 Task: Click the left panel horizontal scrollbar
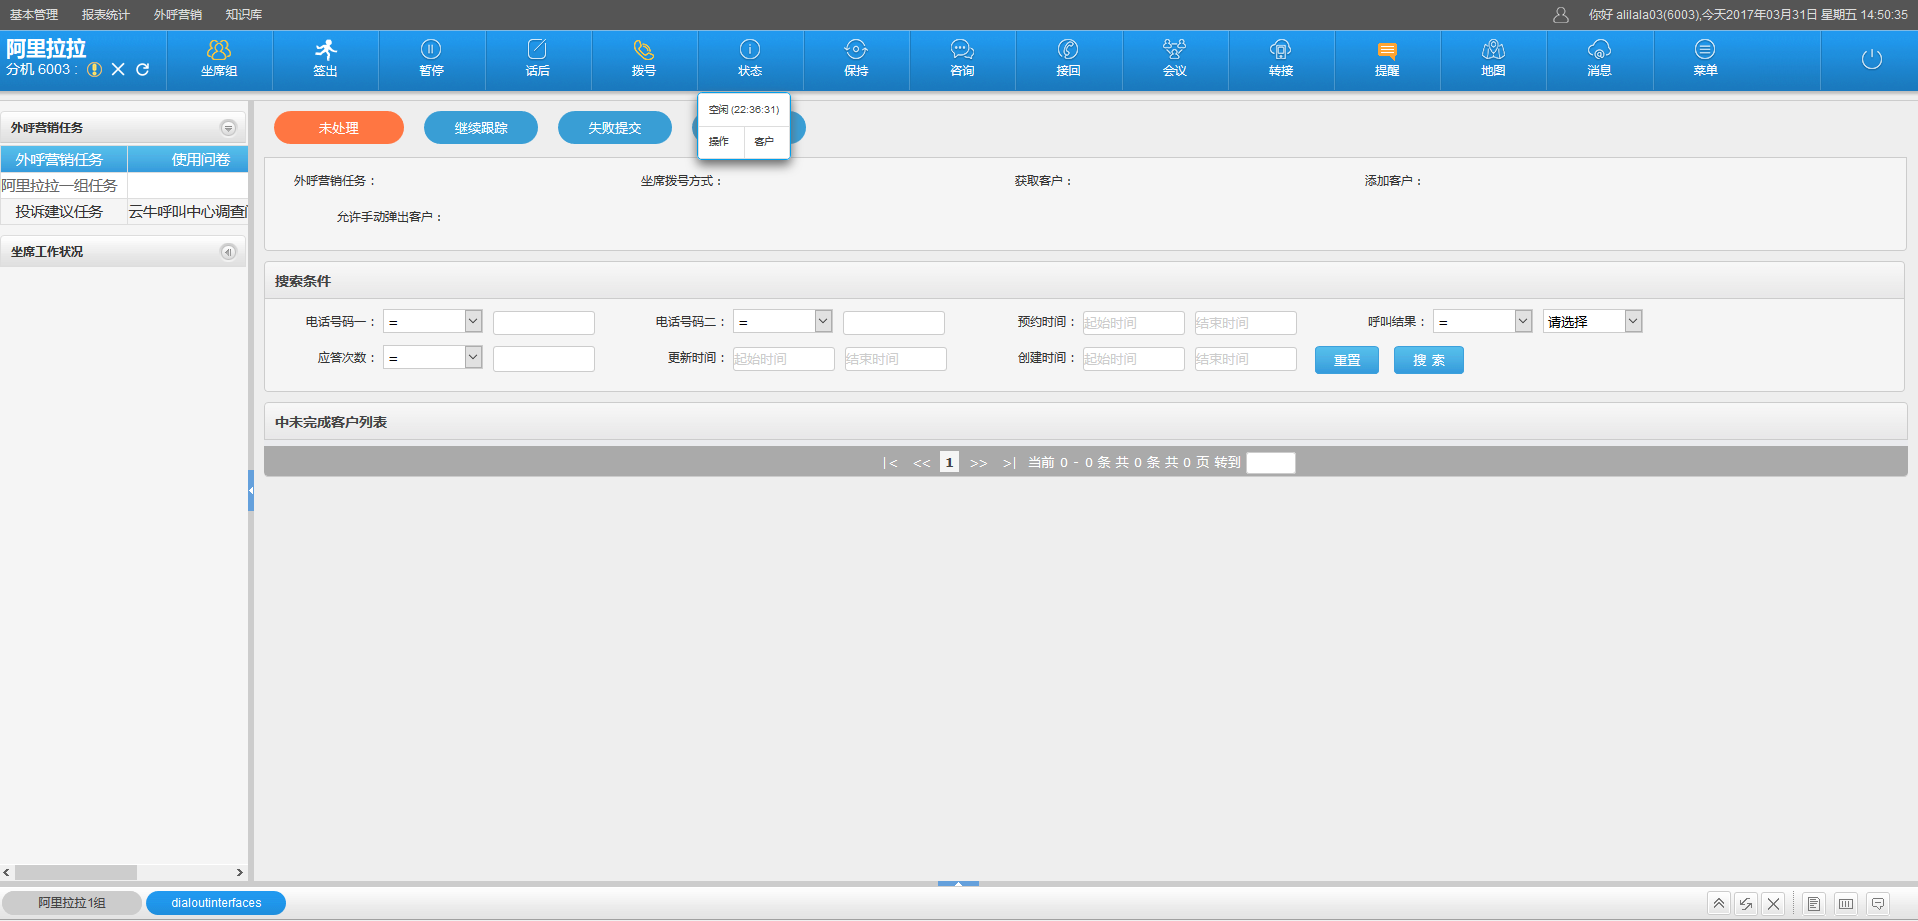76,872
